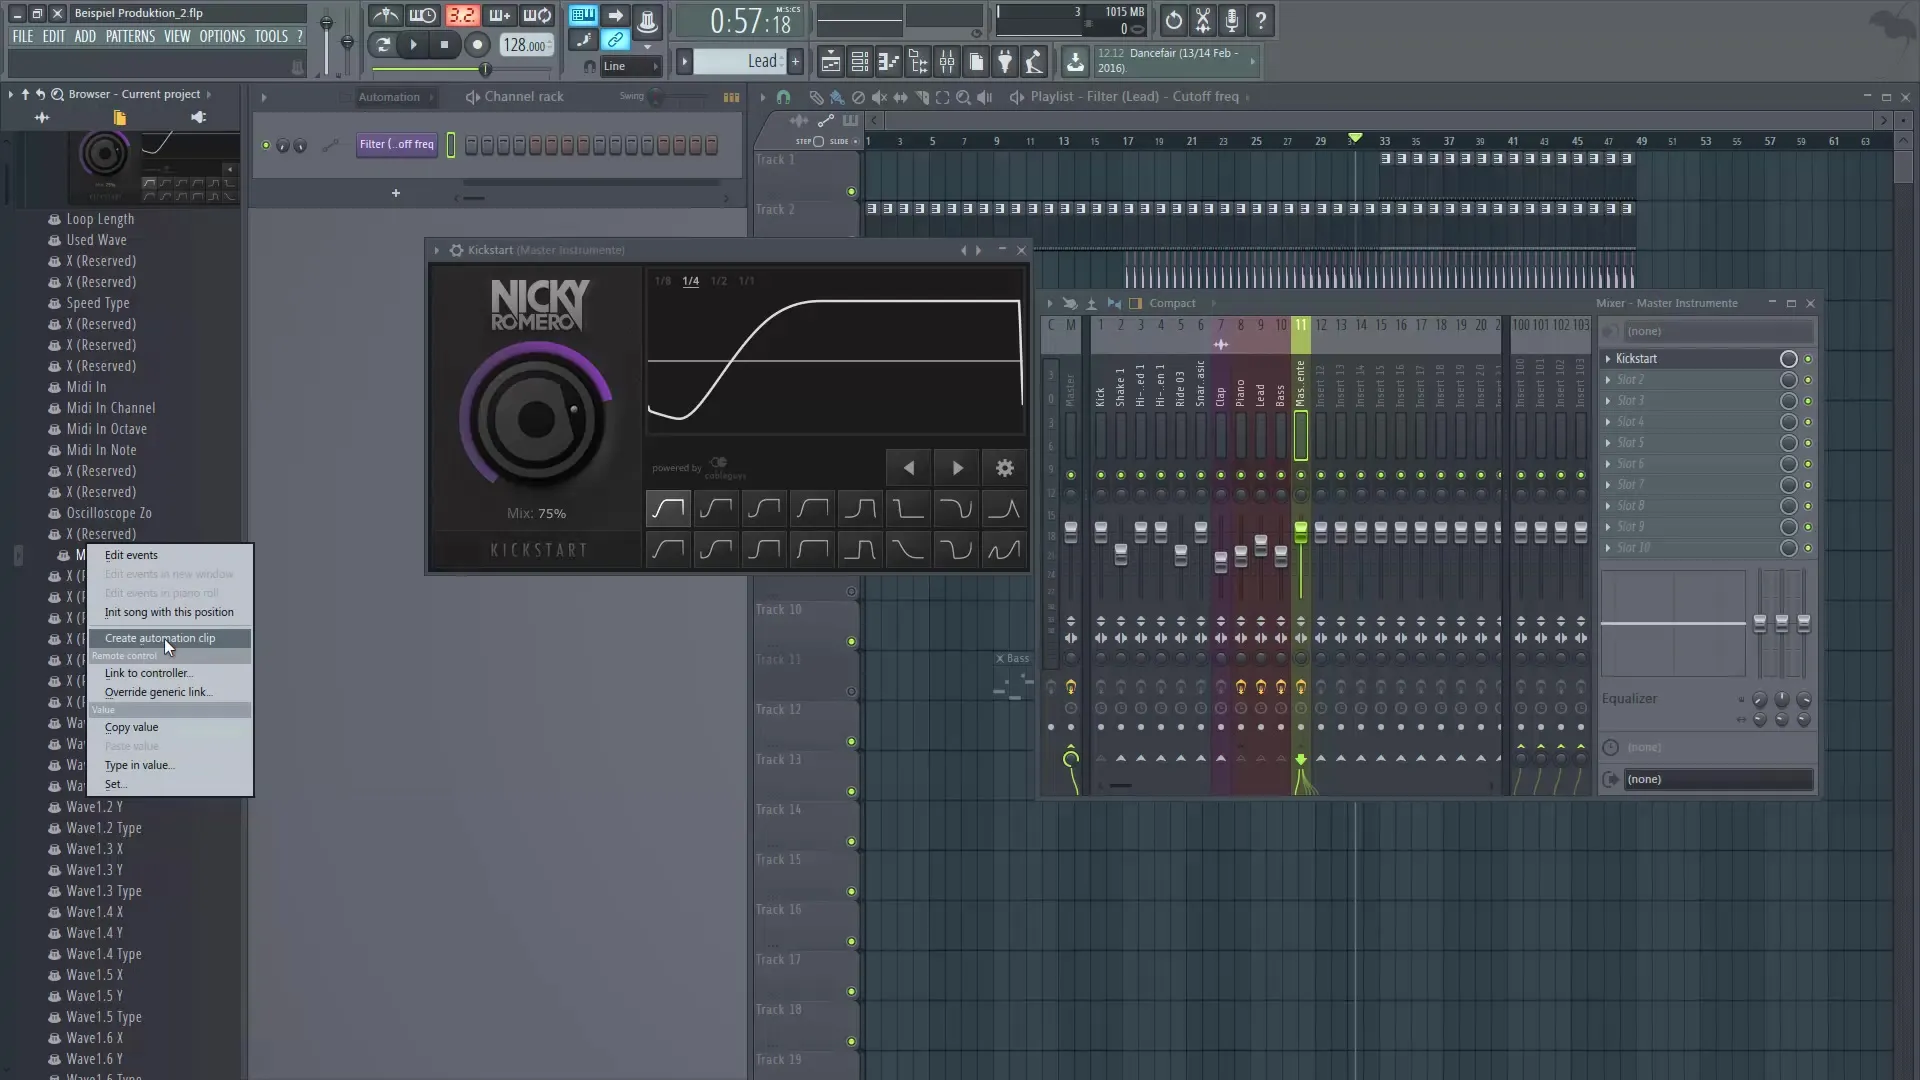1920x1080 pixels.
Task: Click the Filter cutoff freq channel button
Action: [x=396, y=145]
